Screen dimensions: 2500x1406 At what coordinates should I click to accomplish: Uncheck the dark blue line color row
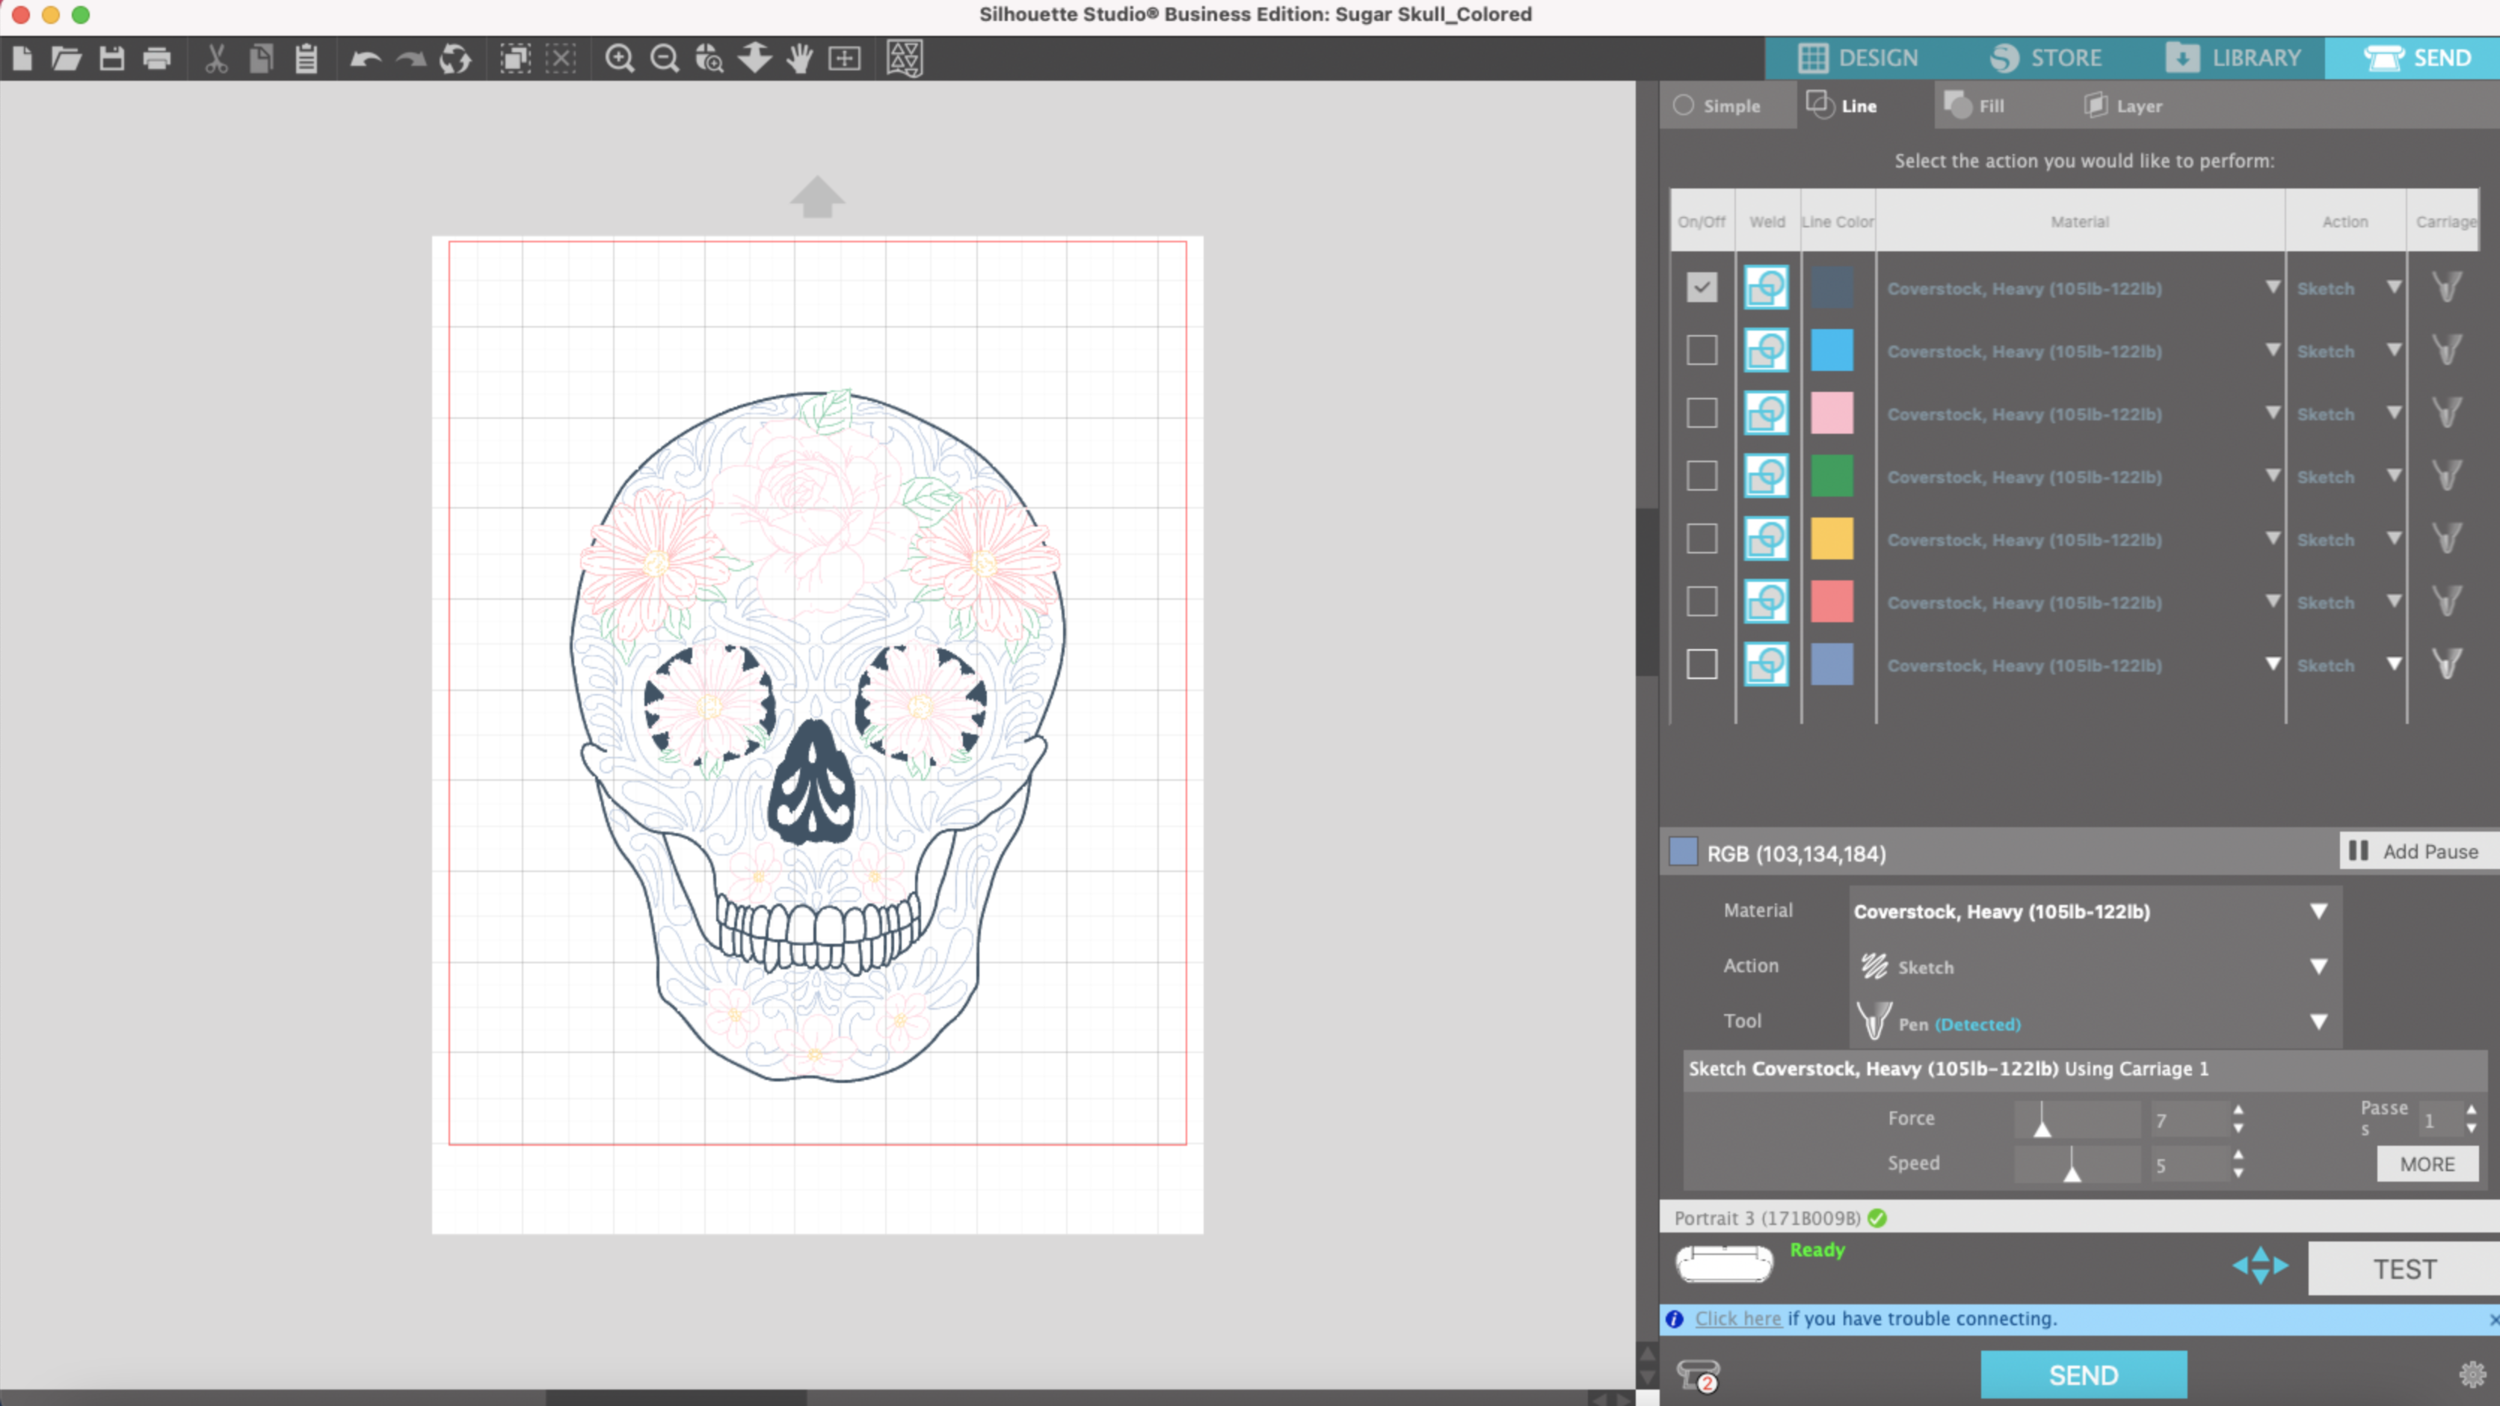[1701, 288]
